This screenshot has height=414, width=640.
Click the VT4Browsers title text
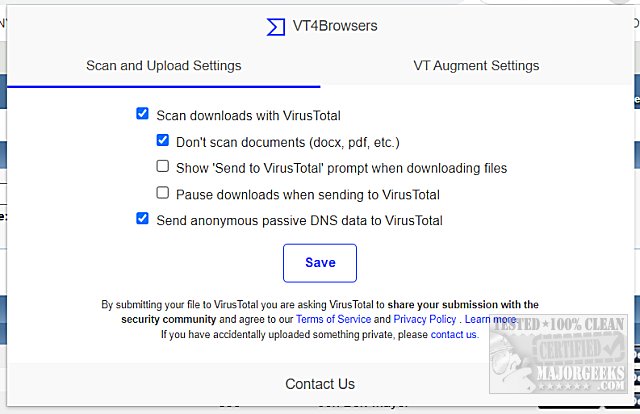(336, 26)
